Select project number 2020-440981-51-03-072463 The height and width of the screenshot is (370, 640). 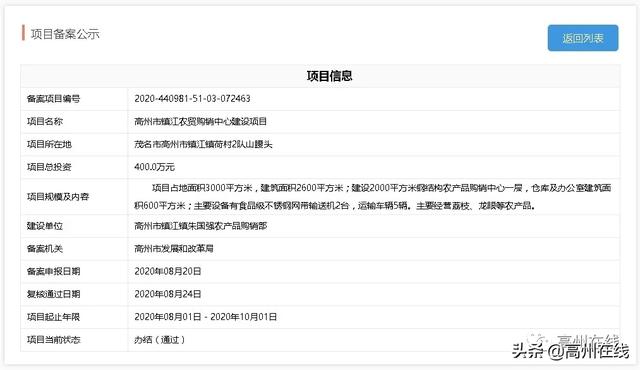coord(192,99)
